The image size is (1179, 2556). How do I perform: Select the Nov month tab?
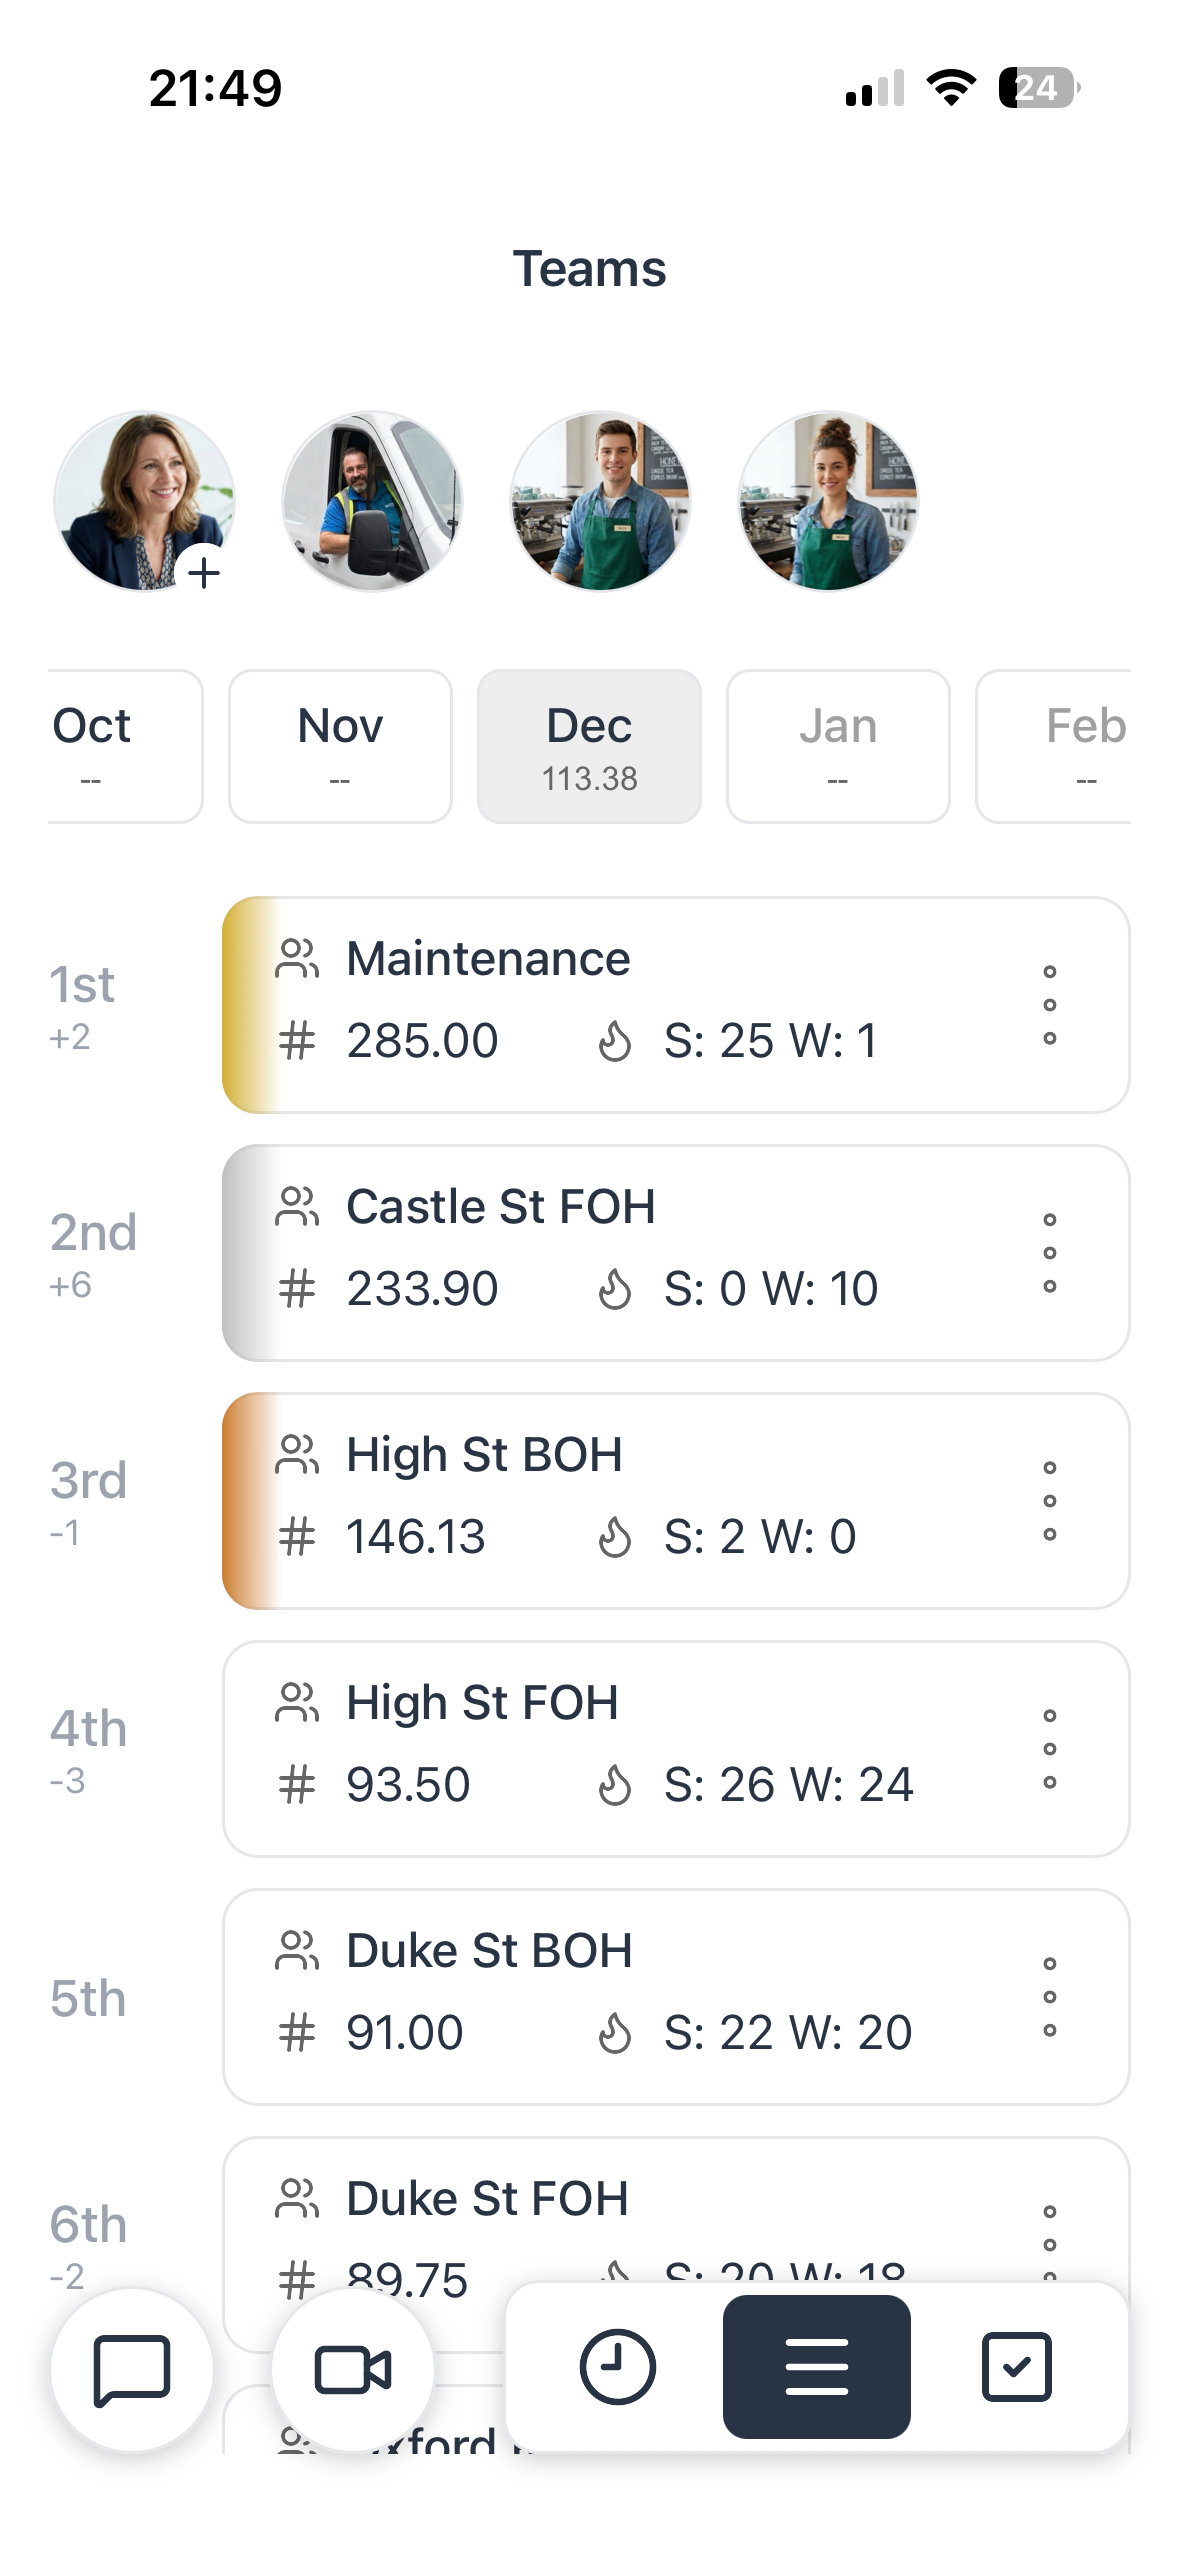[x=340, y=746]
